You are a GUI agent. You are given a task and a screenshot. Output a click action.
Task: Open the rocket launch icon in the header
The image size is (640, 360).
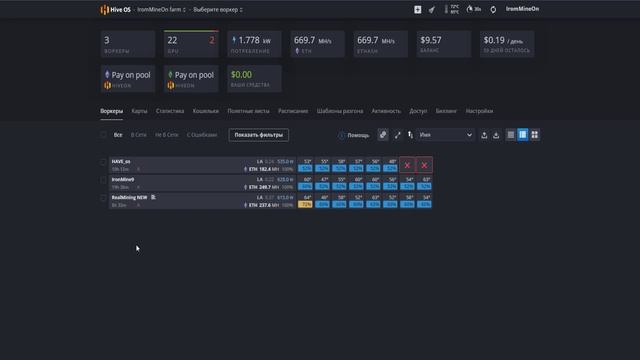[x=432, y=9]
